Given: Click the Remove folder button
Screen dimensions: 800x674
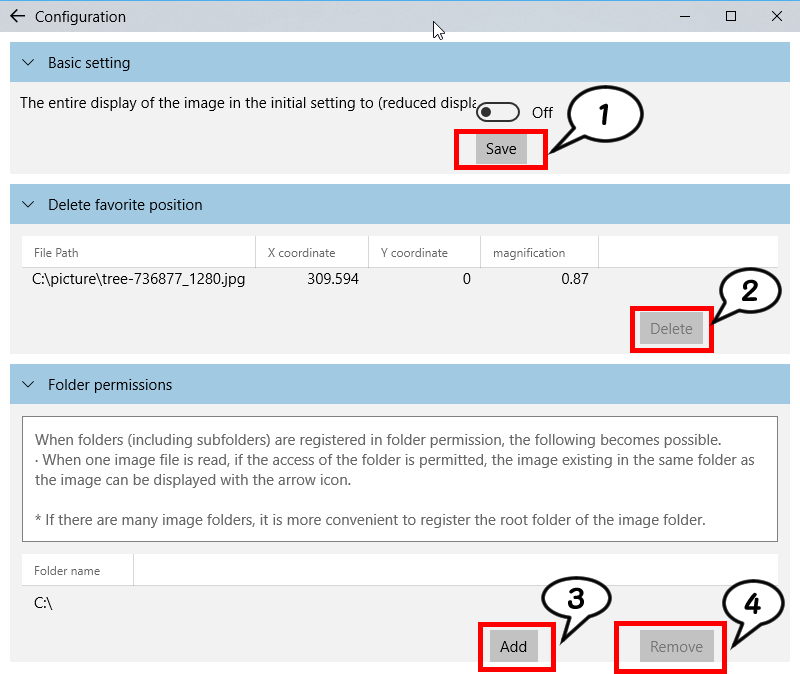Looking at the screenshot, I should click(x=676, y=647).
